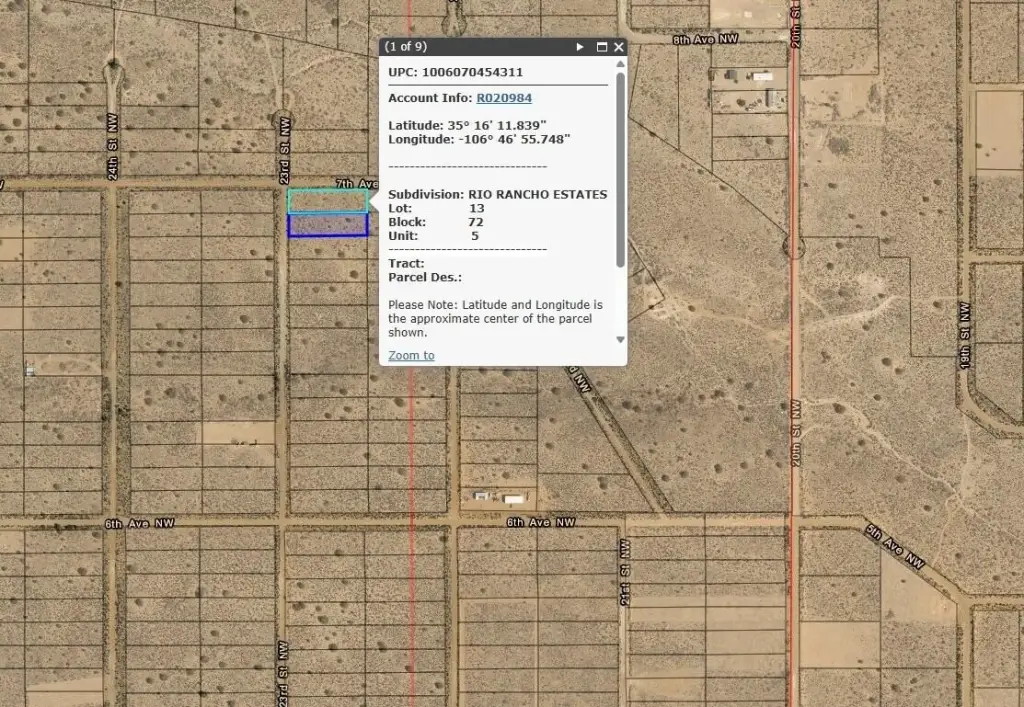
Task: Open account info link R020984
Action: click(x=504, y=98)
